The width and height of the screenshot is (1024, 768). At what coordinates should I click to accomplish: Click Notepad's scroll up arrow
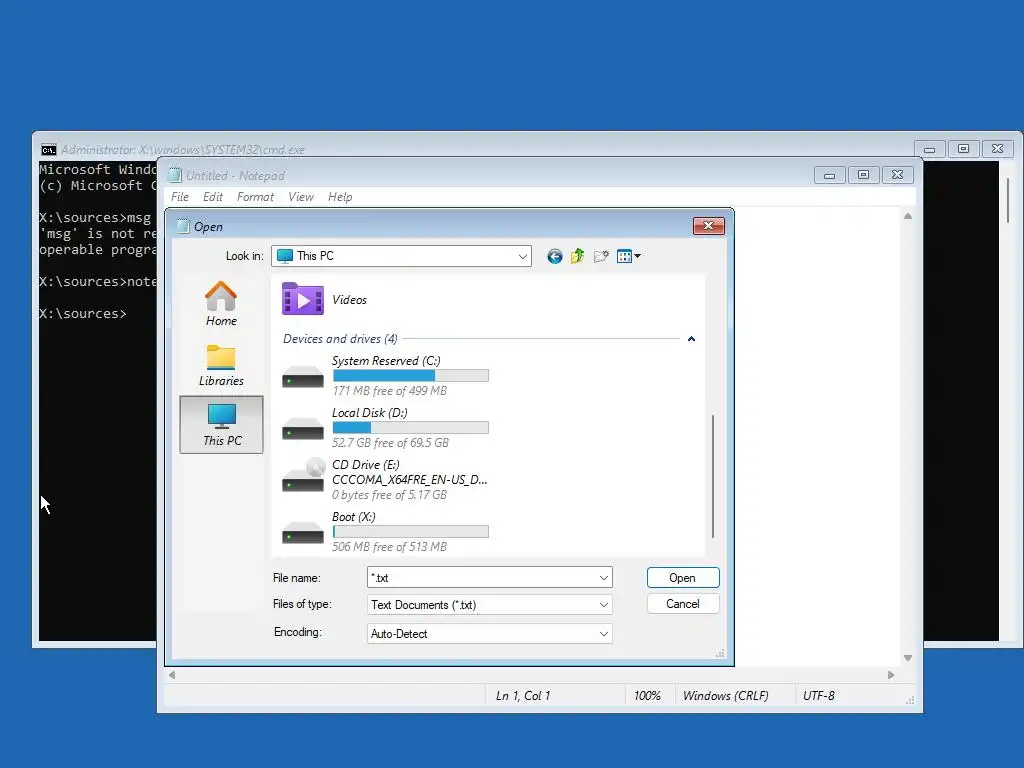pos(908,216)
